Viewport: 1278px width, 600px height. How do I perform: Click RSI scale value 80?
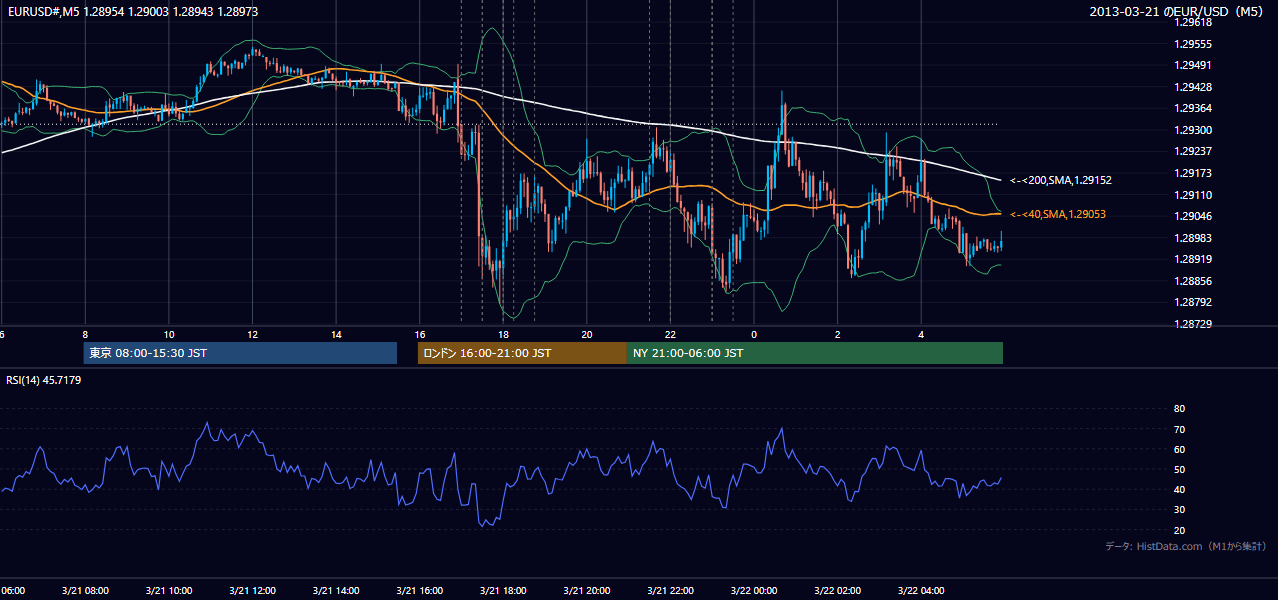coord(1179,409)
